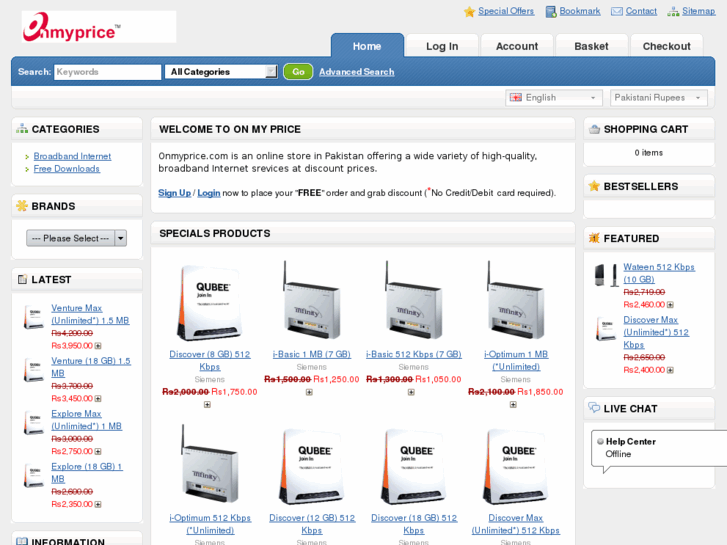The height and width of the screenshot is (545, 727).
Task: Click the i-Basic 1 MB router image
Action: [312, 300]
